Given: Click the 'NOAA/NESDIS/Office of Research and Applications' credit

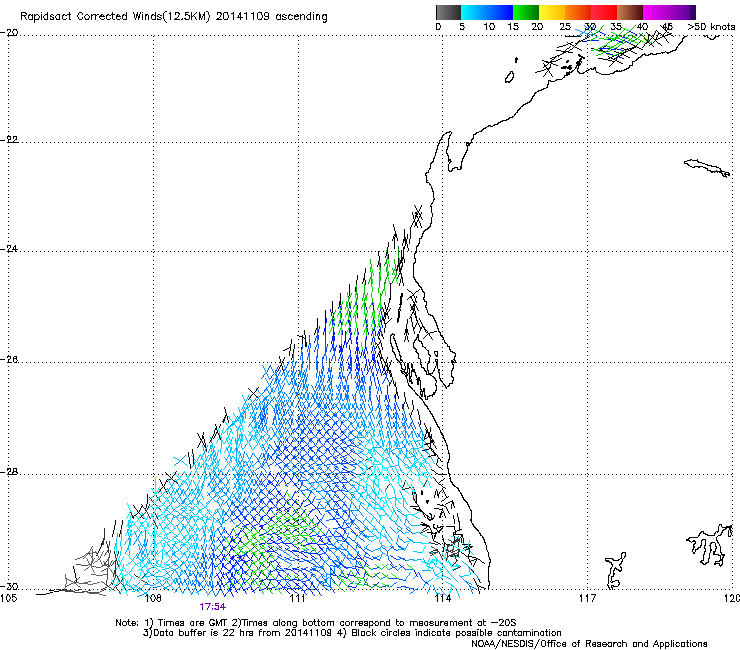Looking at the screenshot, I should pos(589,644).
